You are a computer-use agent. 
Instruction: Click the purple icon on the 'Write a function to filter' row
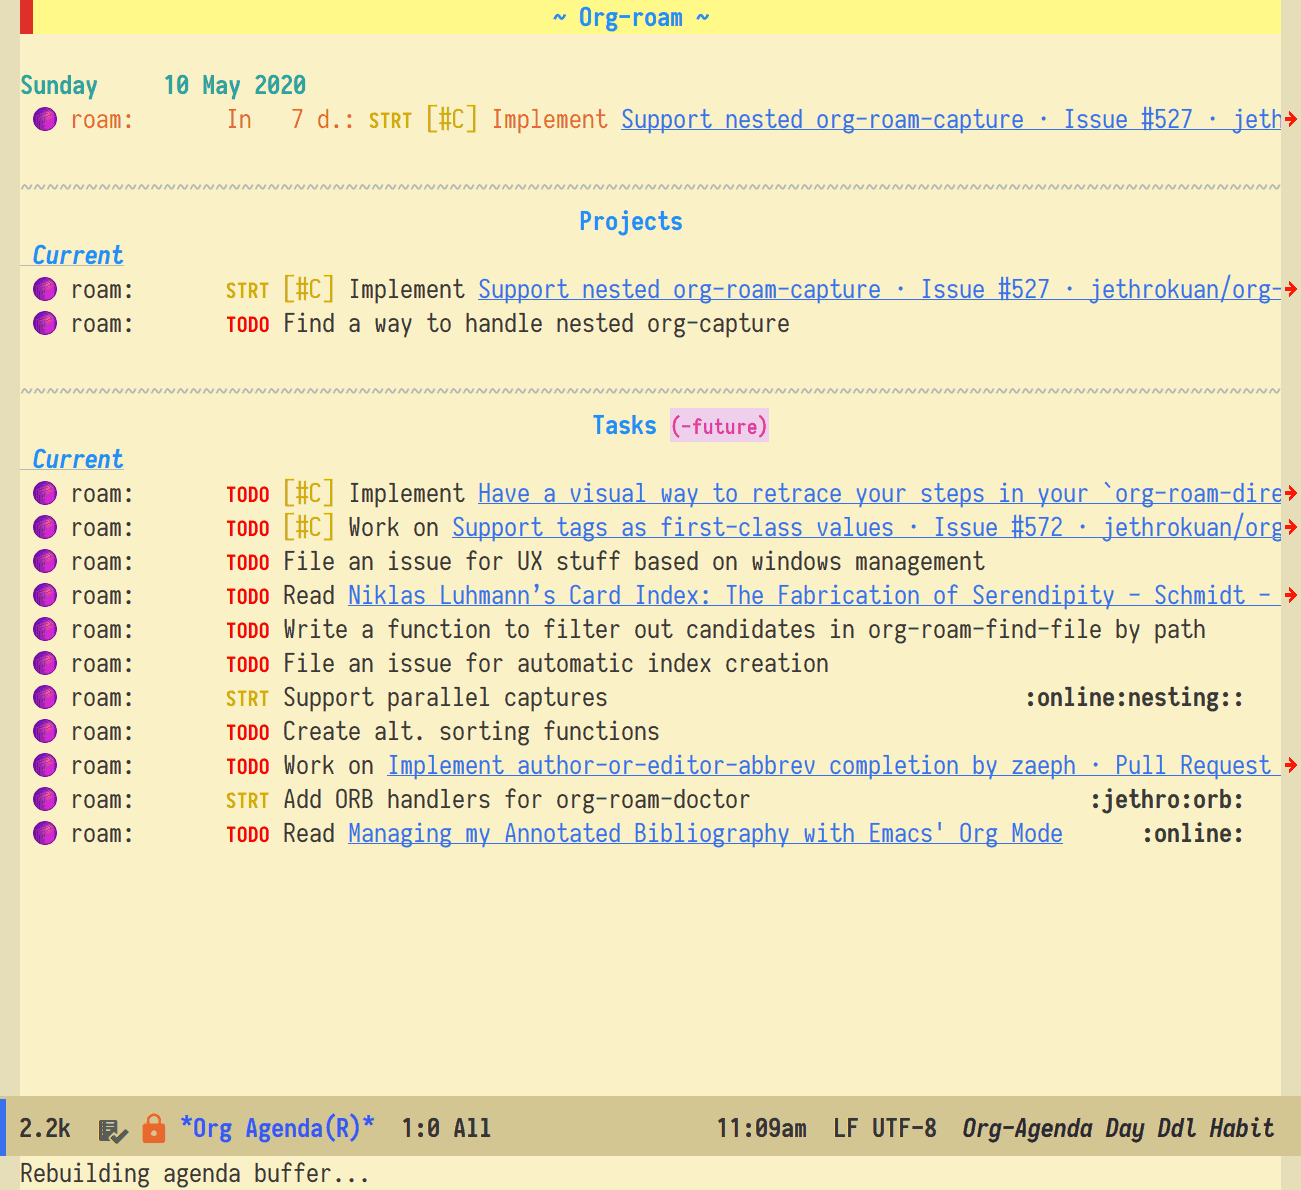(45, 630)
